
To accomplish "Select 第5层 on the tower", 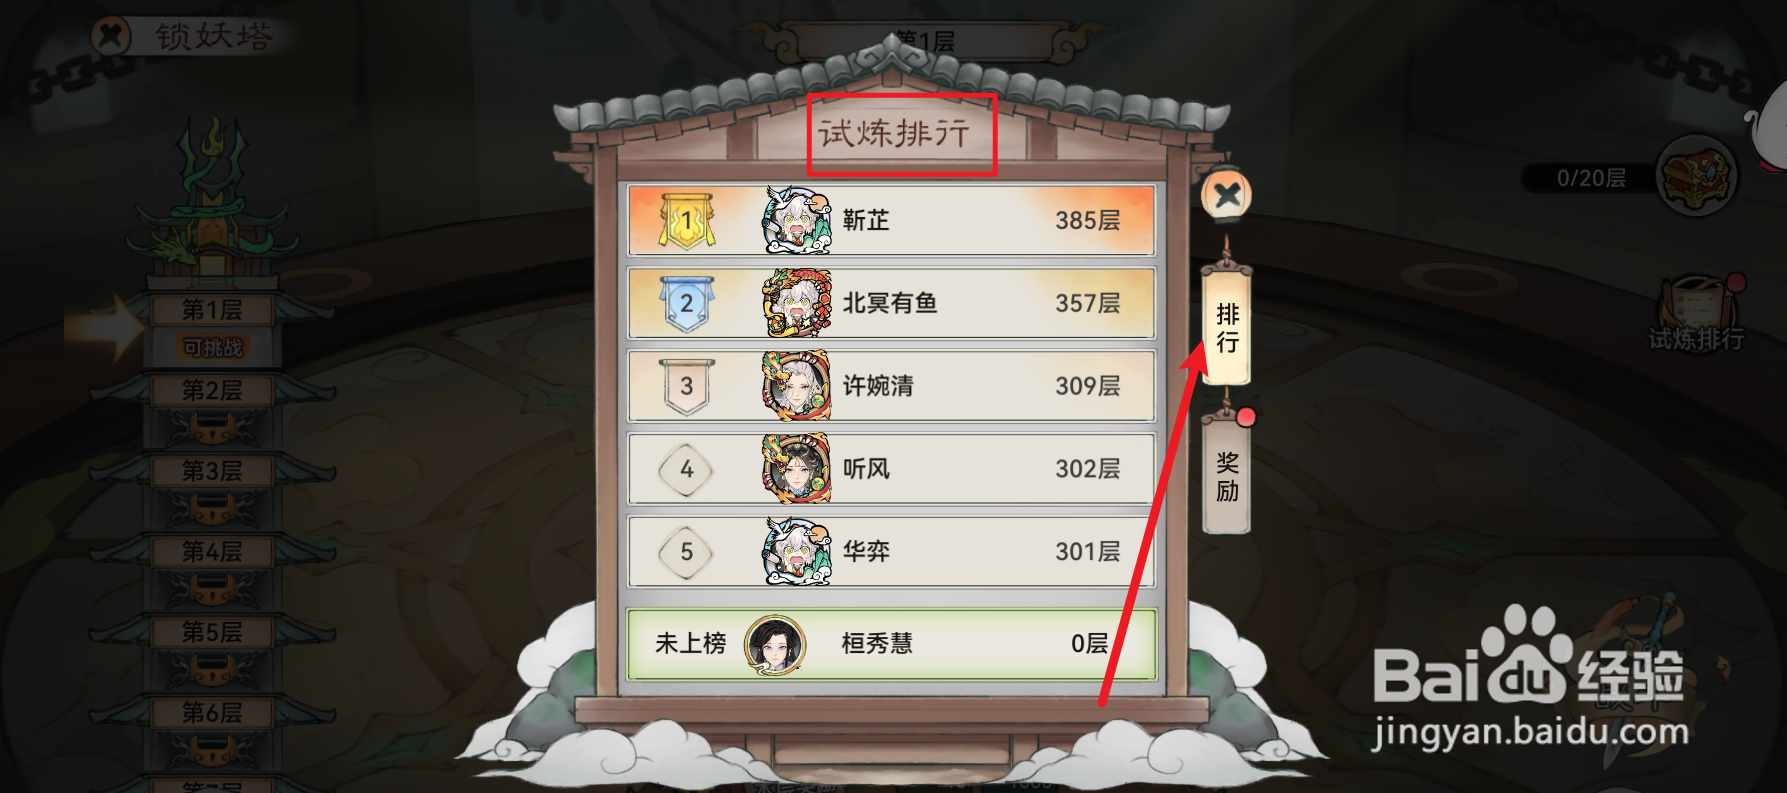I will (x=212, y=632).
